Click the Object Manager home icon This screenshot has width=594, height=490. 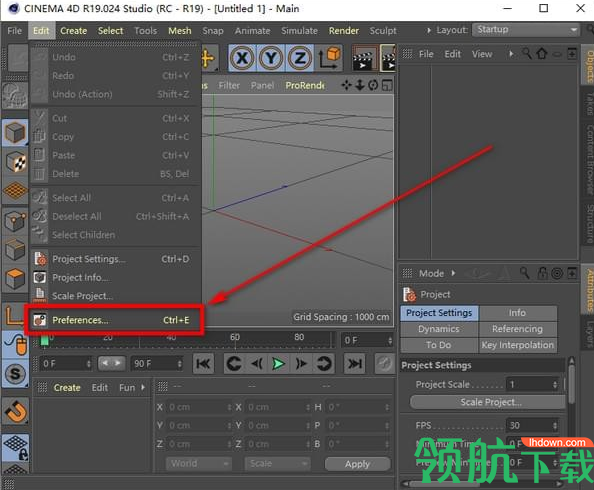[542, 53]
